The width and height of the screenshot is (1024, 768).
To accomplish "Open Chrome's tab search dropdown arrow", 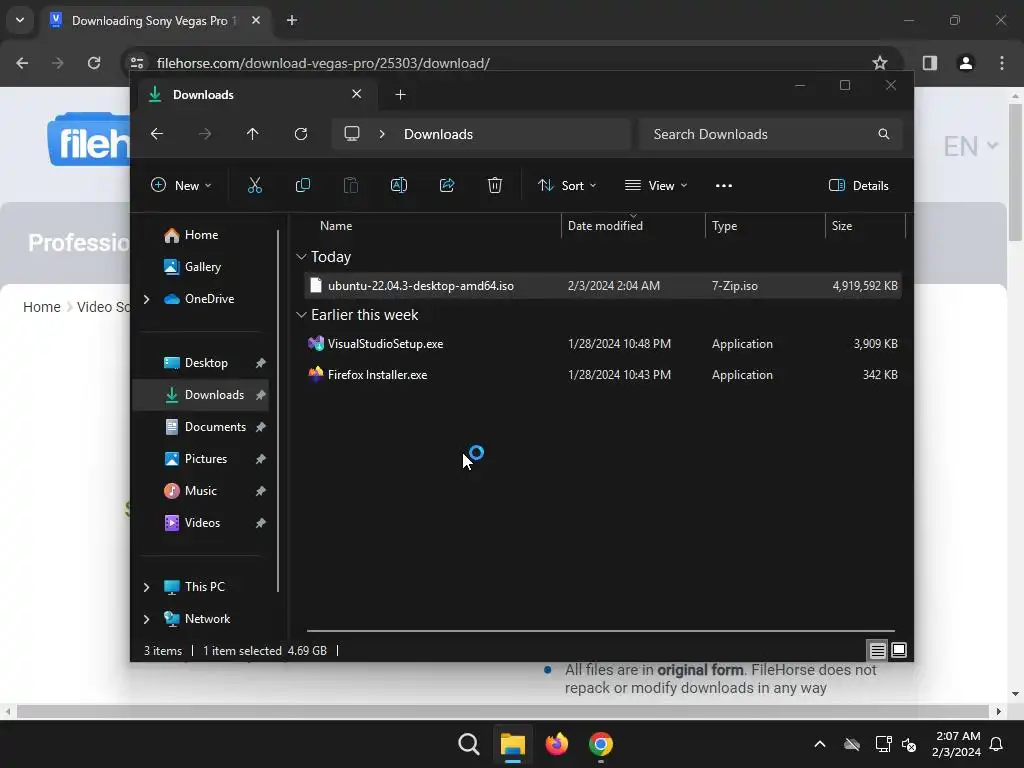I will point(20,20).
